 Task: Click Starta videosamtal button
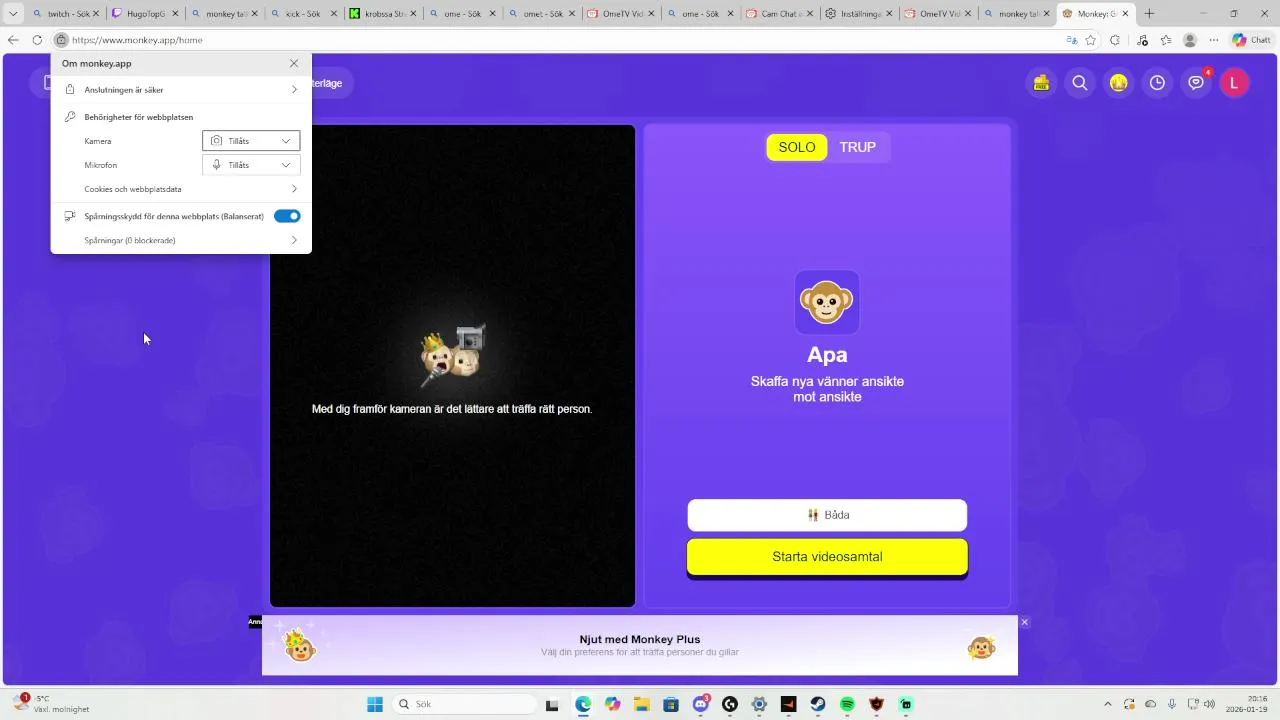coord(827,557)
